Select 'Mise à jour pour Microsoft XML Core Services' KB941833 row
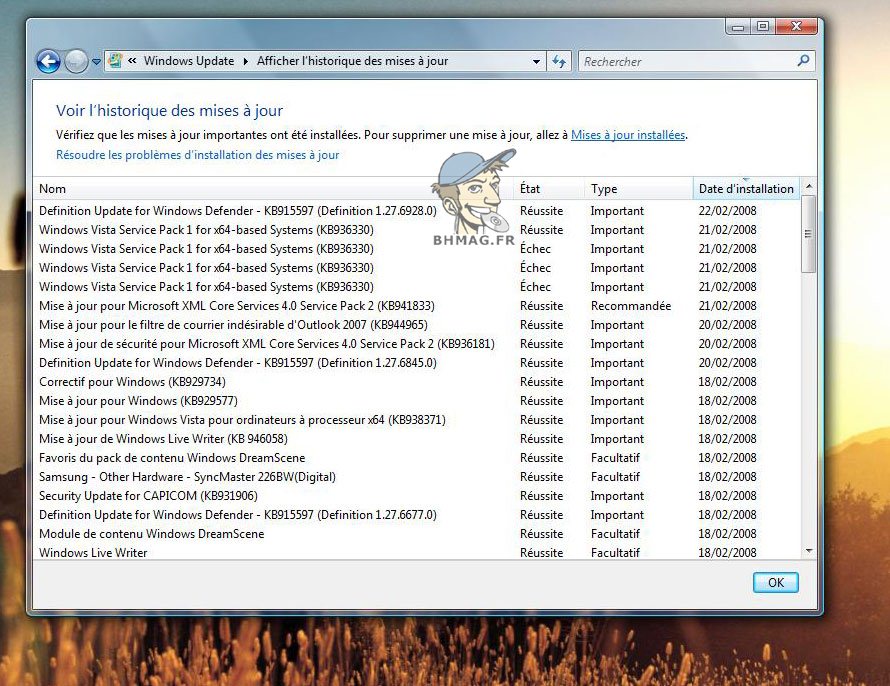 pyautogui.click(x=417, y=306)
